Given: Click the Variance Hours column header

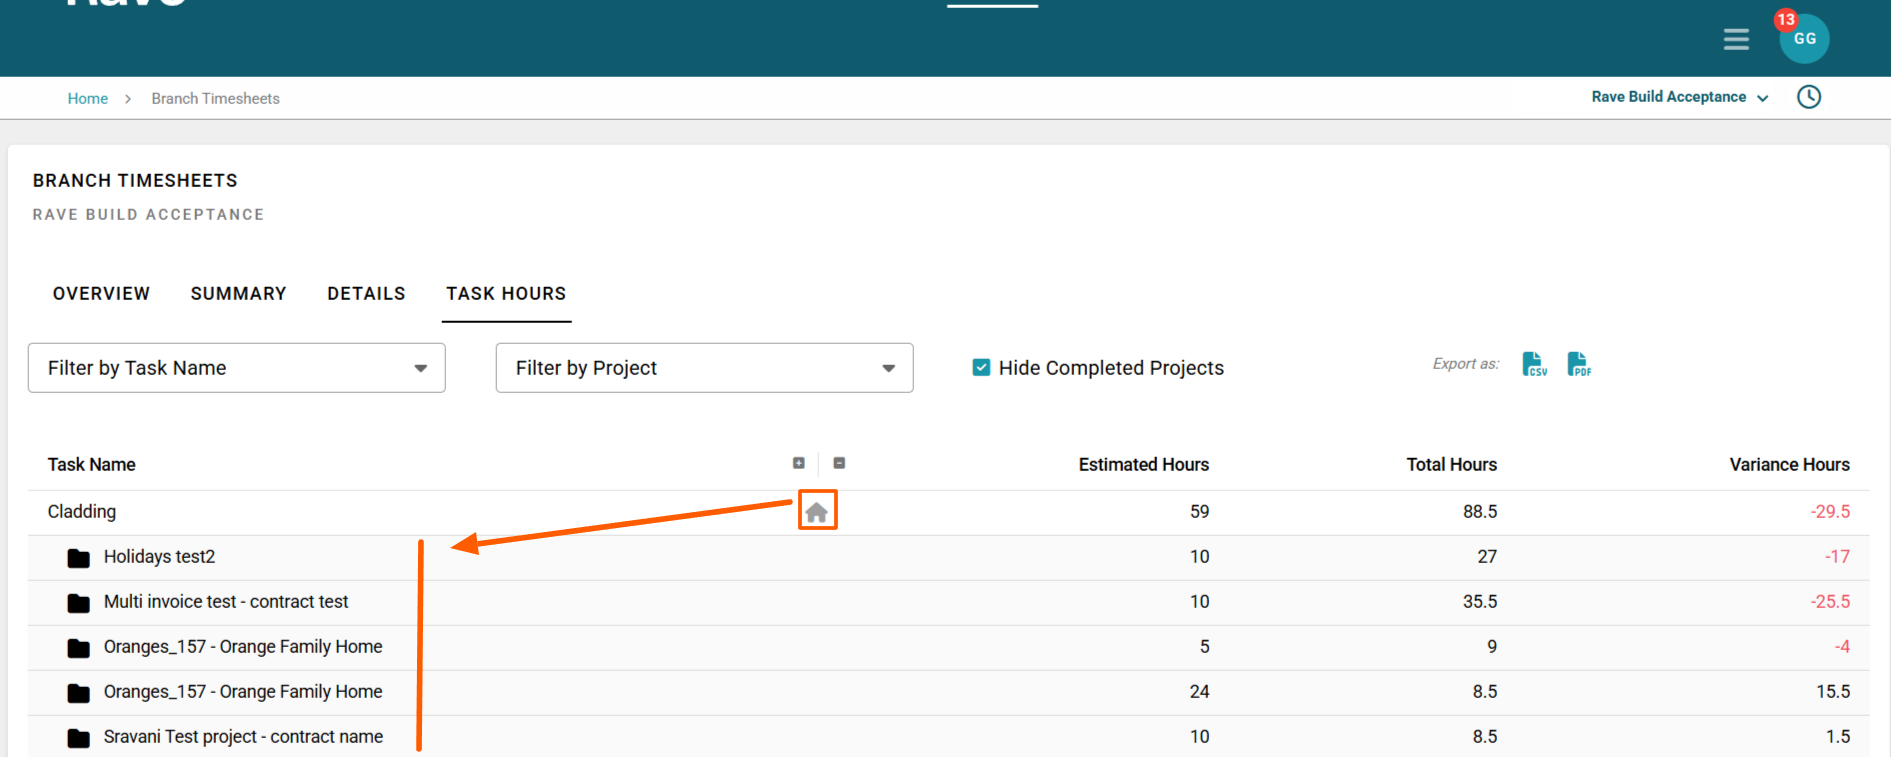Looking at the screenshot, I should [x=1789, y=464].
